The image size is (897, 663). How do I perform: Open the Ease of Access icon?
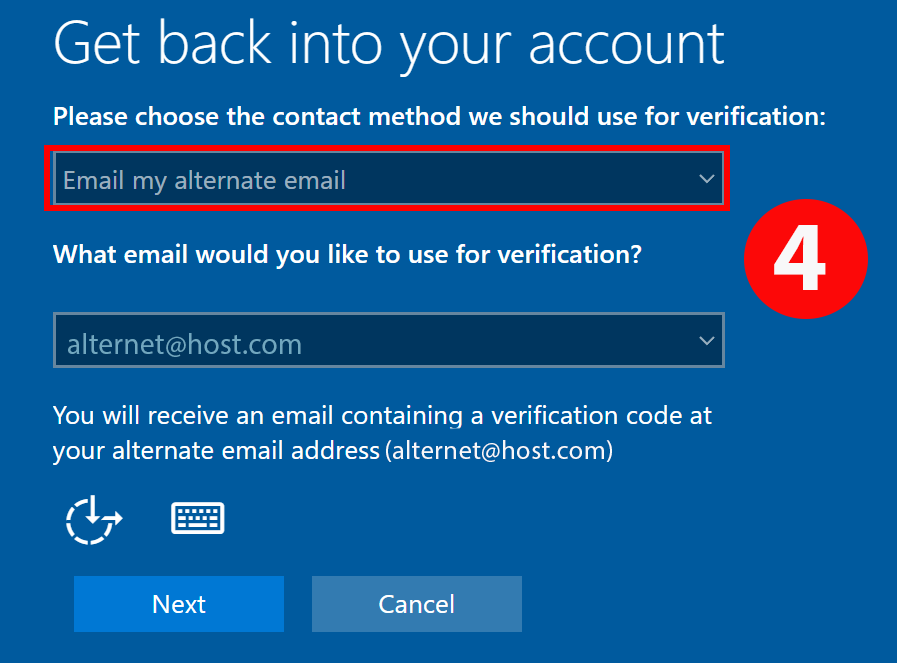[x=94, y=519]
